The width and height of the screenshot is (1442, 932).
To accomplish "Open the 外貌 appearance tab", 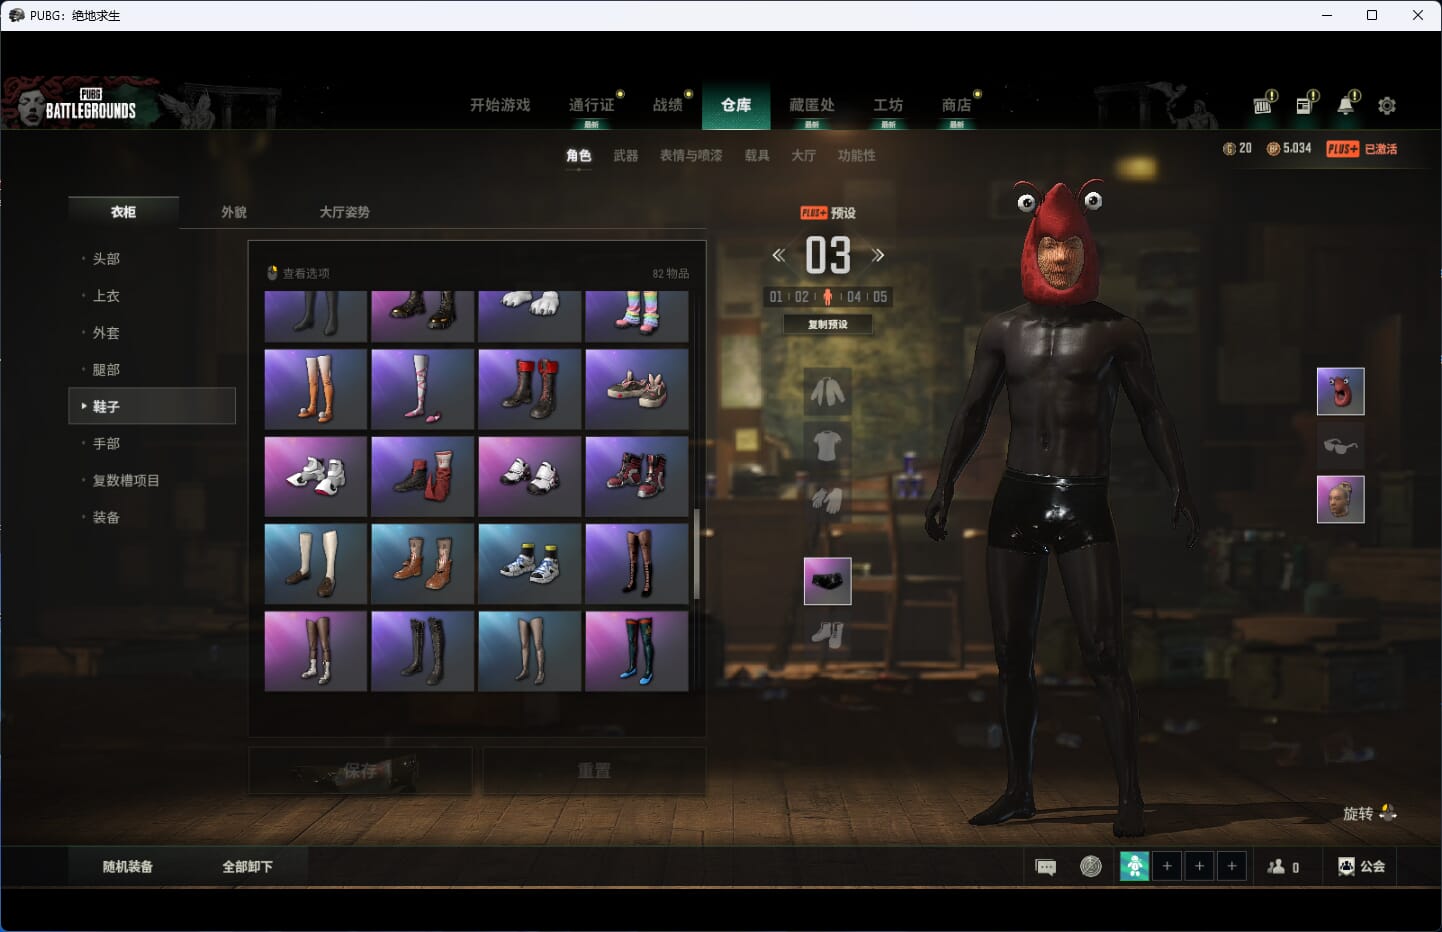I will coord(234,212).
